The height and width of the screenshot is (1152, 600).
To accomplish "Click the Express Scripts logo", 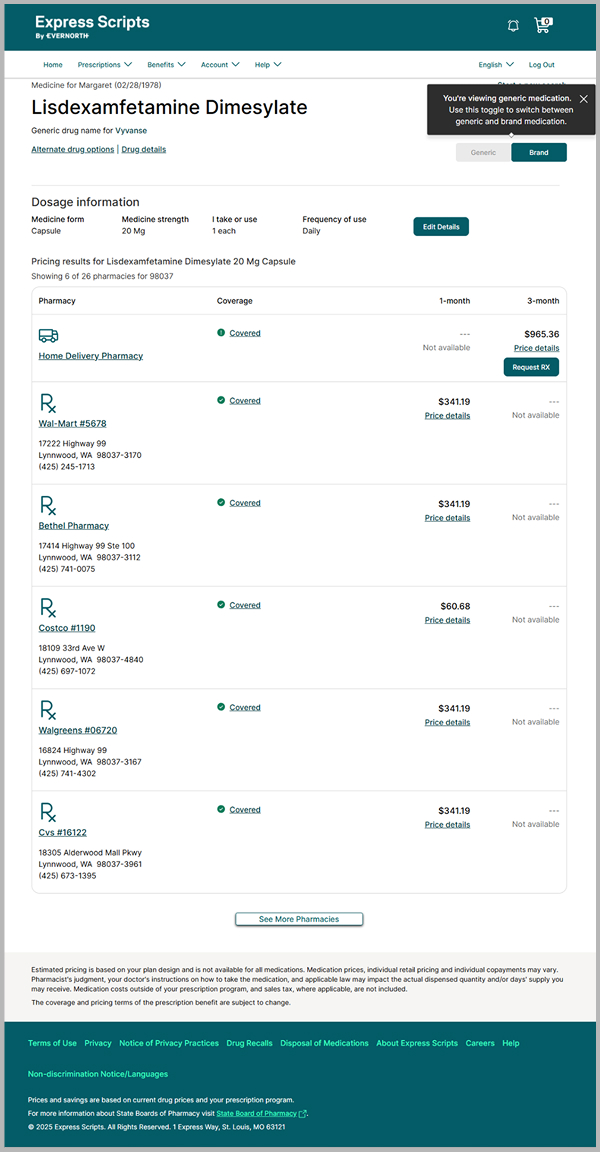I will tap(92, 26).
